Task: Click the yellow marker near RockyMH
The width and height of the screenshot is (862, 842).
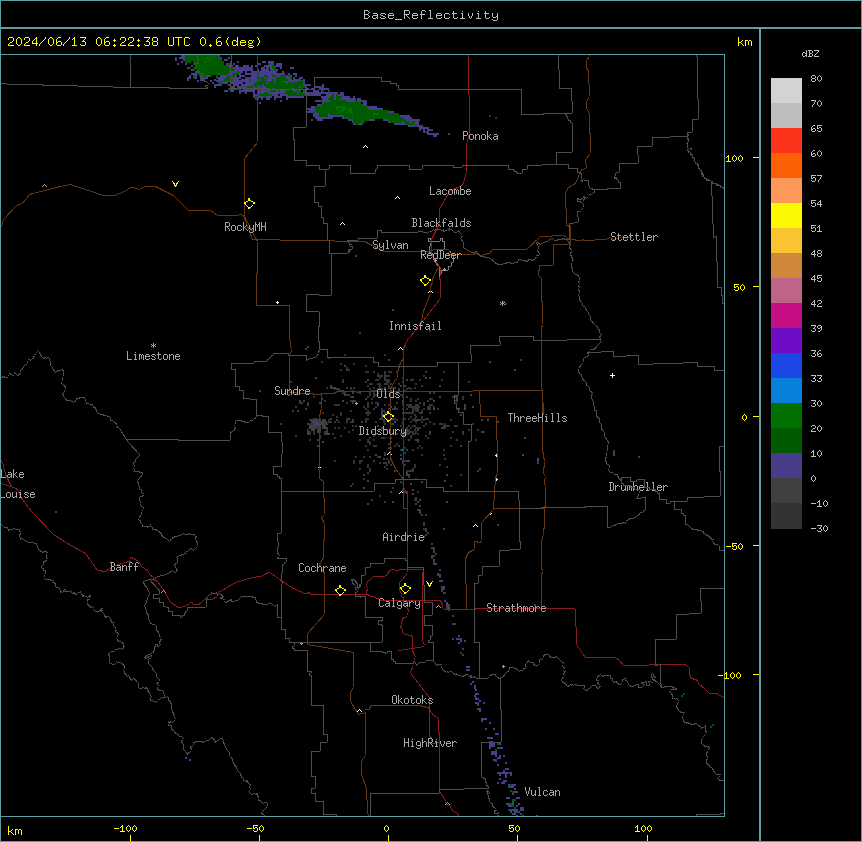Action: pyautogui.click(x=250, y=204)
